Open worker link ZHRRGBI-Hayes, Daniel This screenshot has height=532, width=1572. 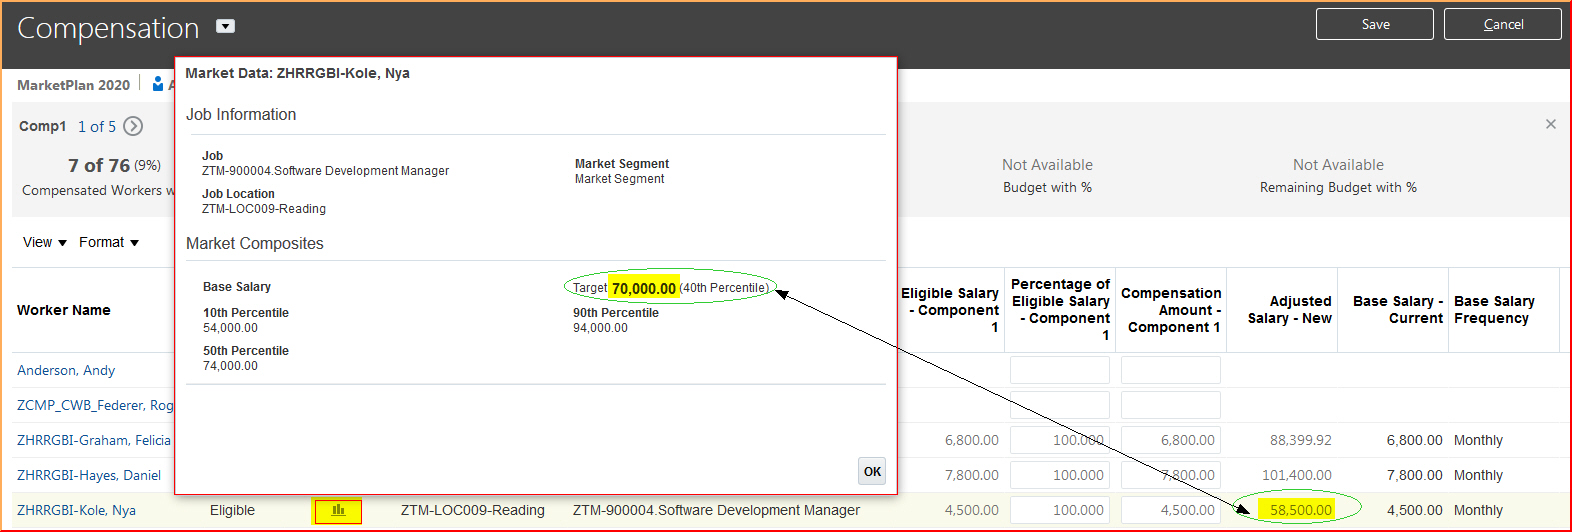pyautogui.click(x=89, y=475)
